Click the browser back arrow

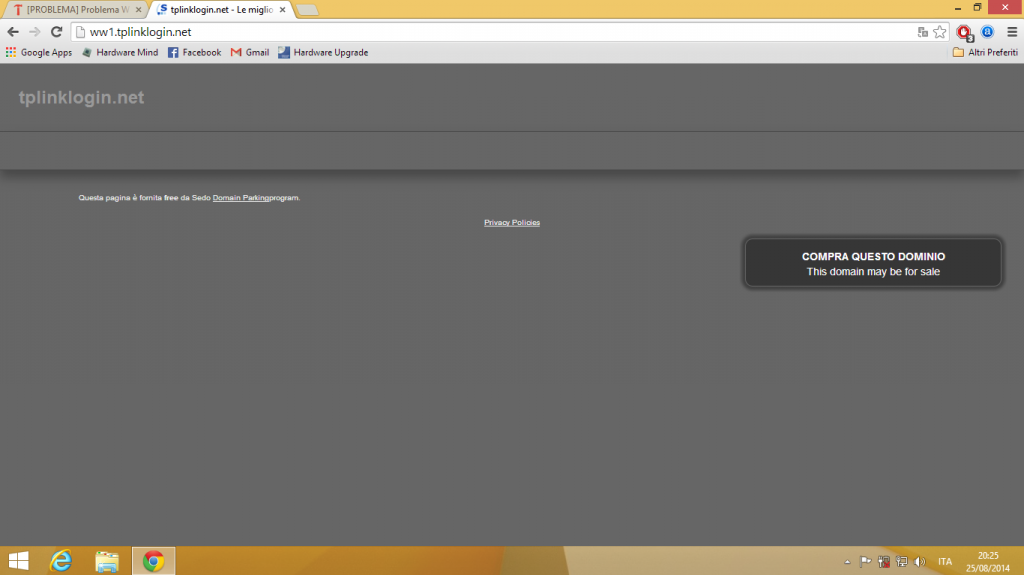[x=13, y=32]
